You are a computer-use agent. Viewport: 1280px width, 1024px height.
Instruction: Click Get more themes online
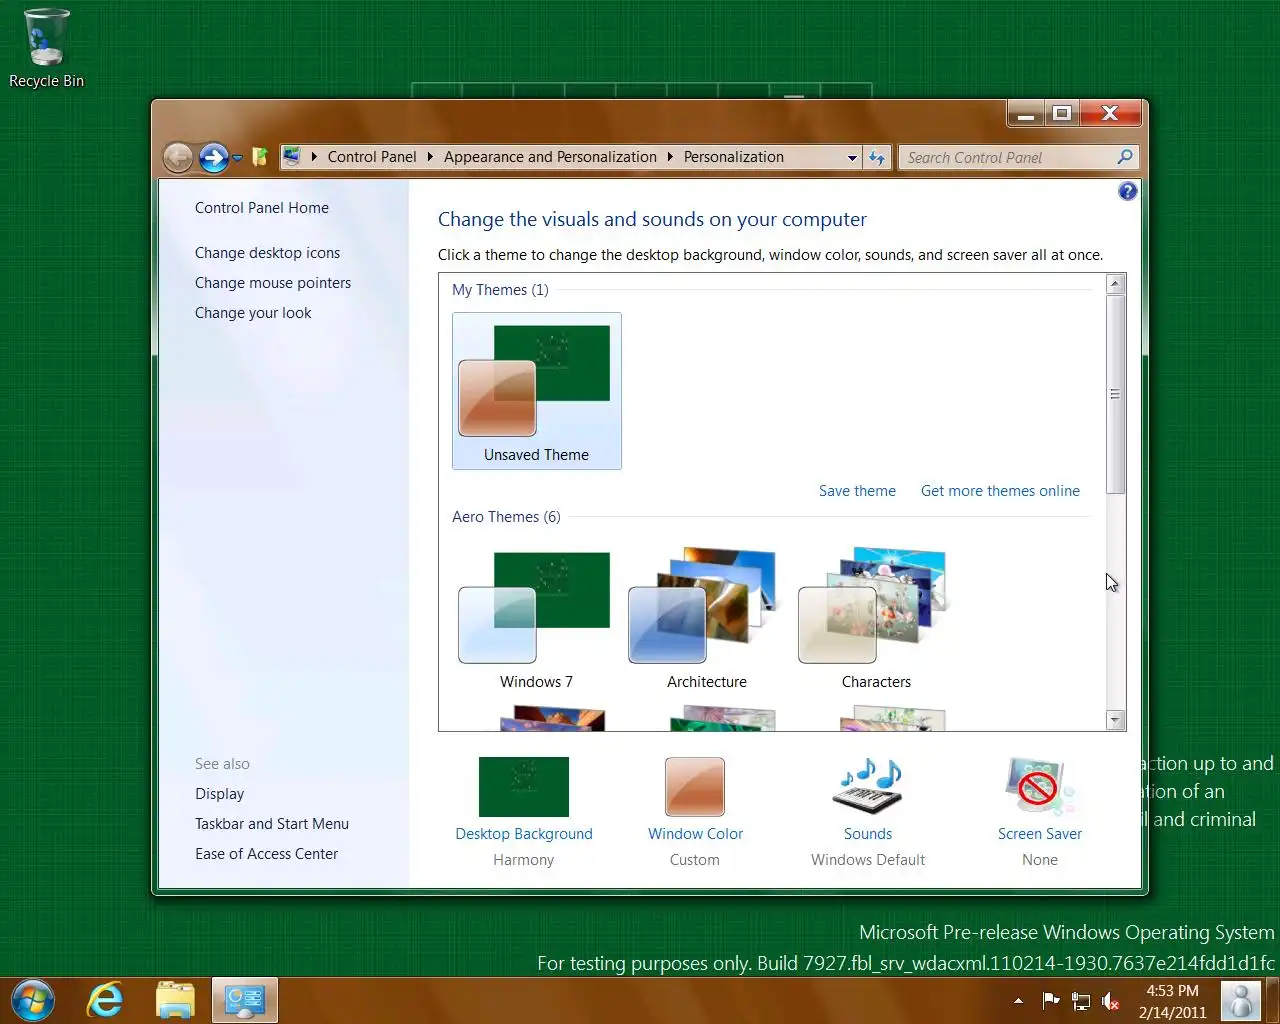(1000, 491)
